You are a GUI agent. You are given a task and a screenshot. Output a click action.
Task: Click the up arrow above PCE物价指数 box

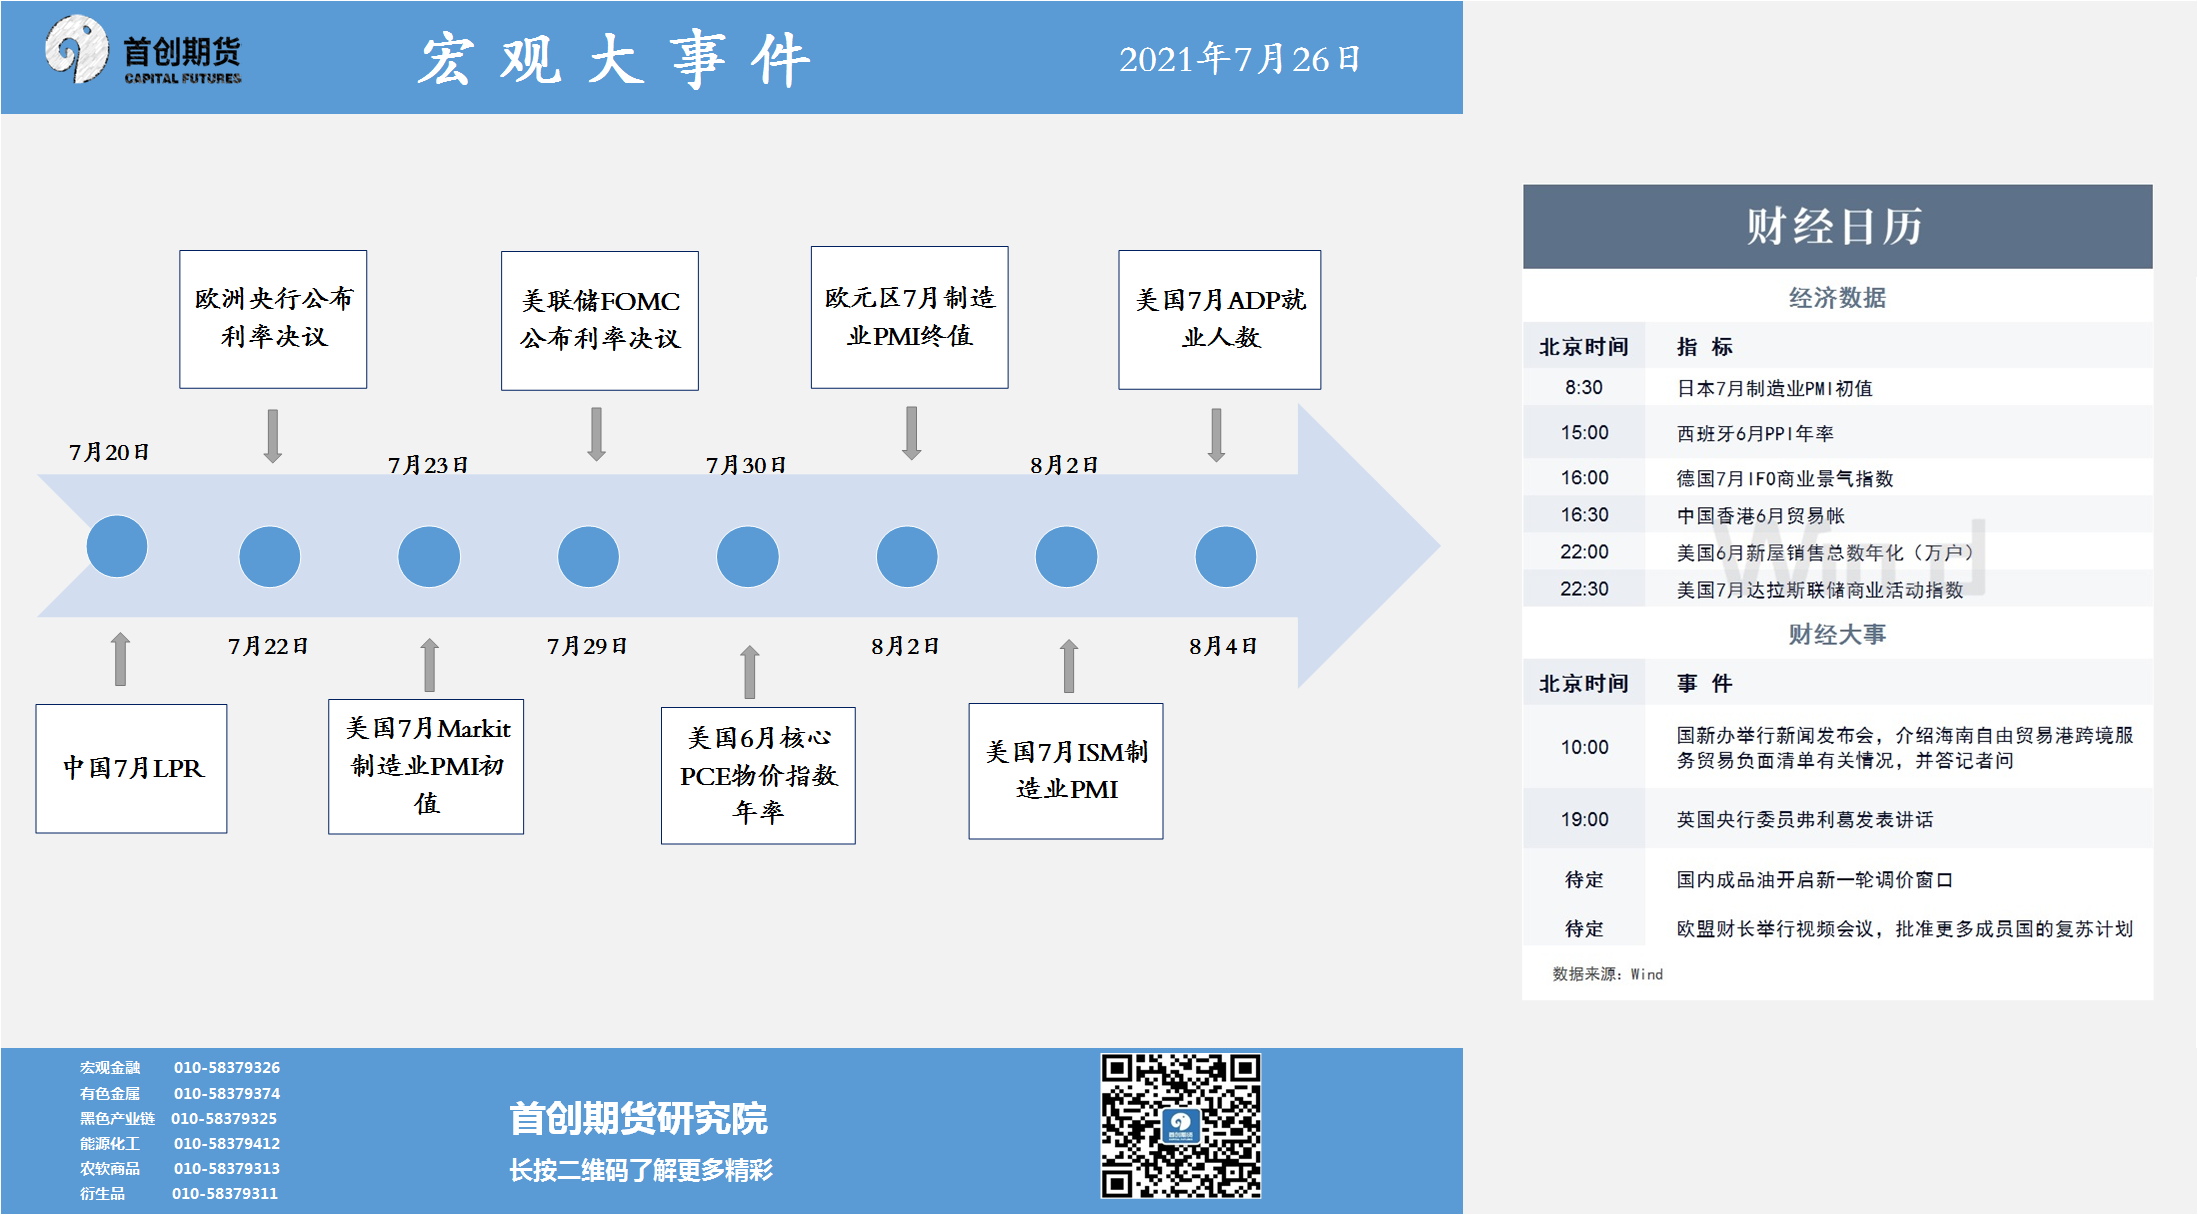pyautogui.click(x=749, y=672)
